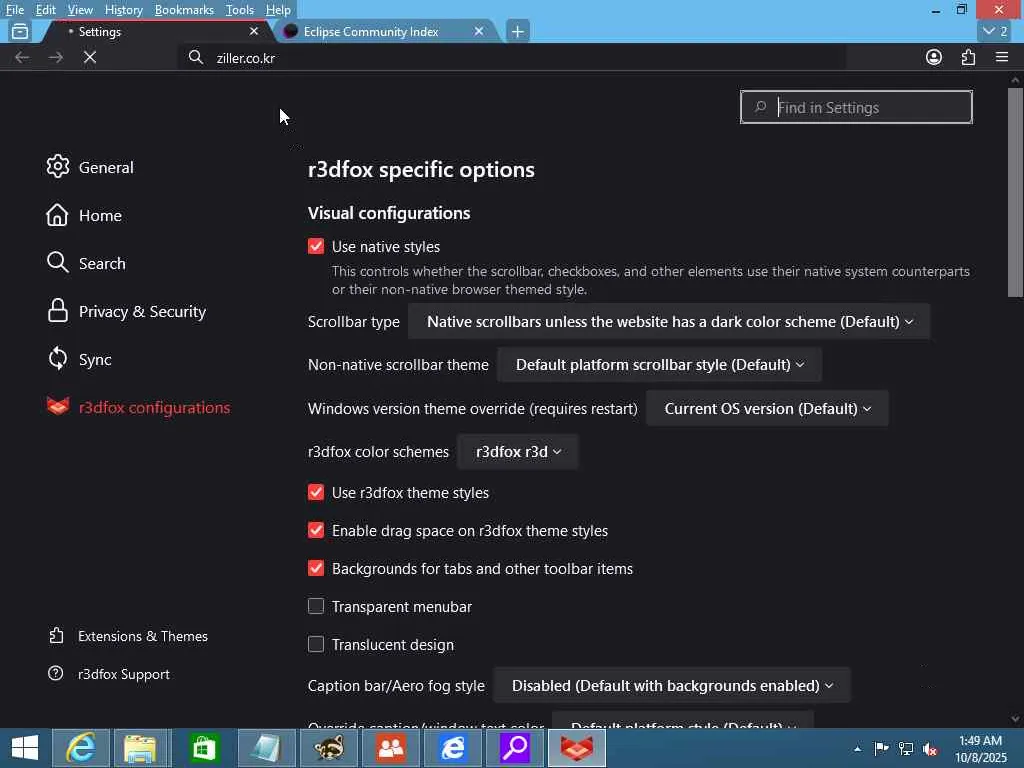Click the r3dfox taskbar icon

pyautogui.click(x=577, y=748)
